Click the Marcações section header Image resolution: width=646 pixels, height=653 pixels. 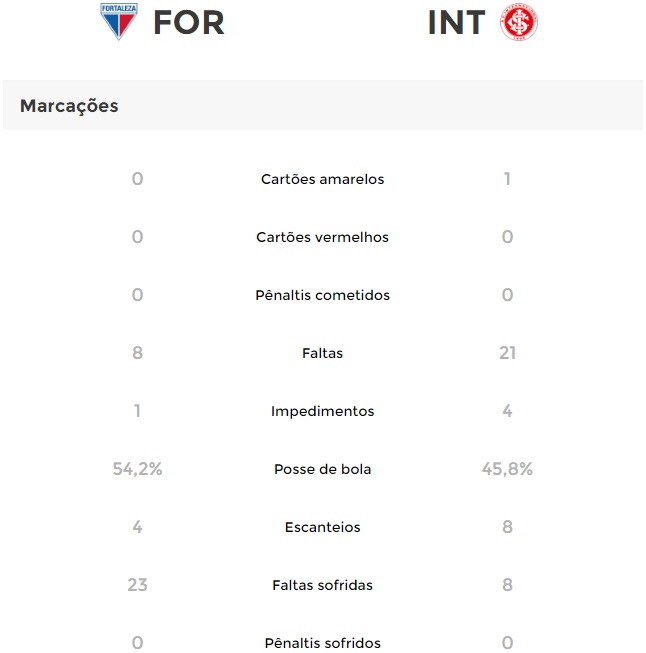(69, 106)
